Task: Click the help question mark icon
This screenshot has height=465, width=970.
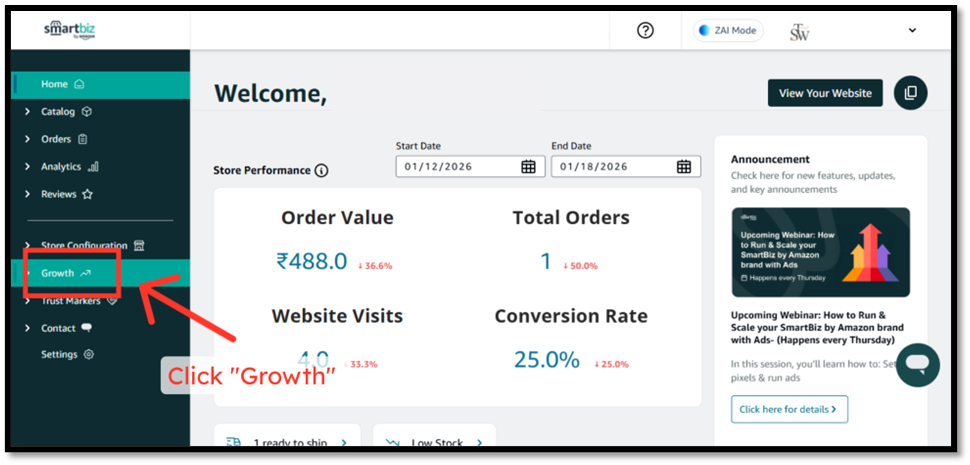Action: point(645,31)
